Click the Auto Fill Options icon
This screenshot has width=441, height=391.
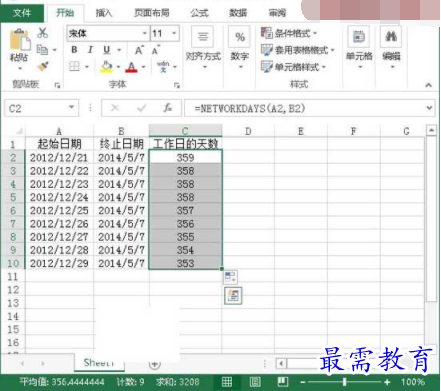pyautogui.click(x=230, y=277)
